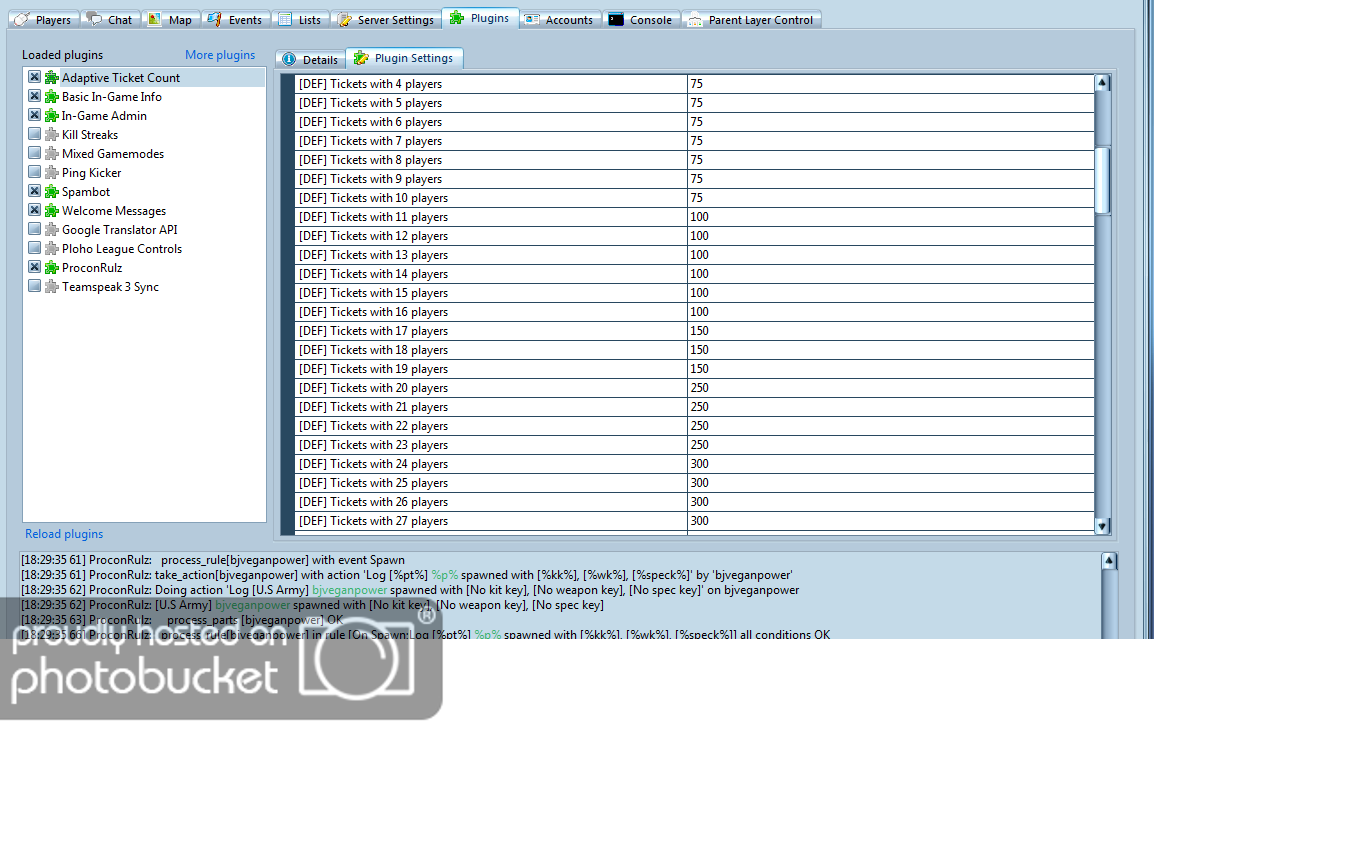Click the Details info icon

(289, 59)
